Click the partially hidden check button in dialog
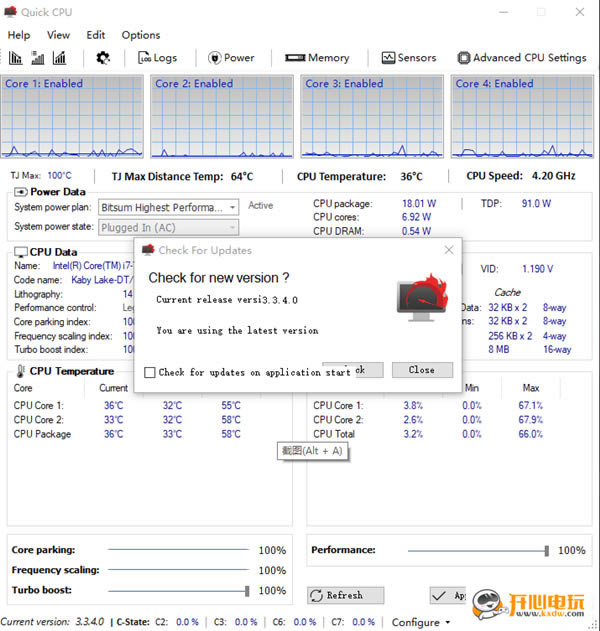 [369, 370]
